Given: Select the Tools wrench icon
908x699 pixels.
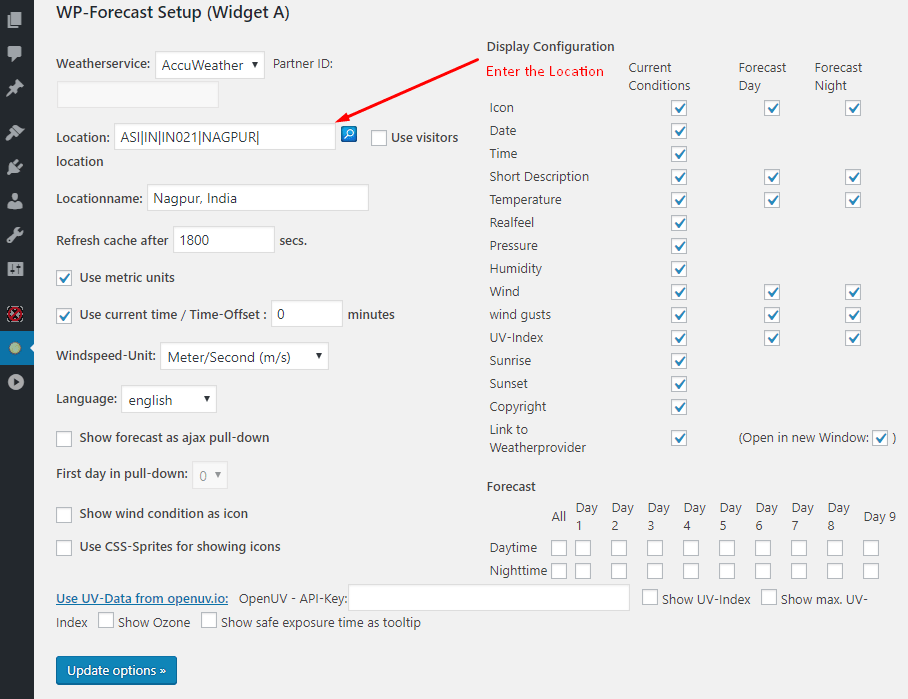Looking at the screenshot, I should click(x=17, y=234).
